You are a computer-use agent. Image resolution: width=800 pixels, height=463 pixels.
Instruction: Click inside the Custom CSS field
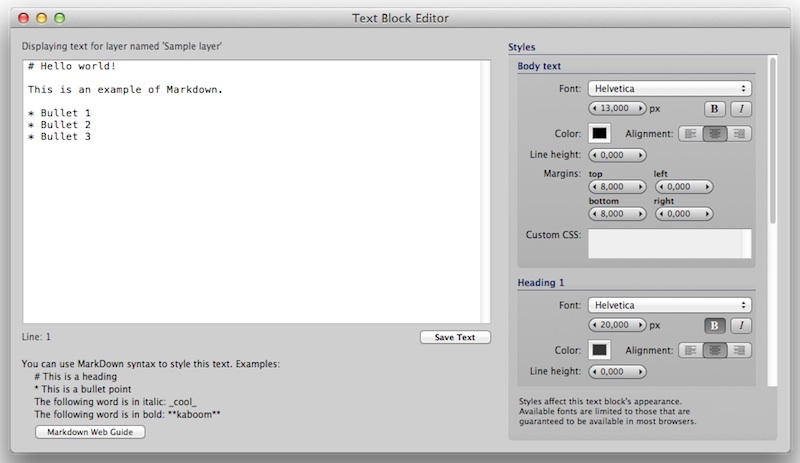669,244
